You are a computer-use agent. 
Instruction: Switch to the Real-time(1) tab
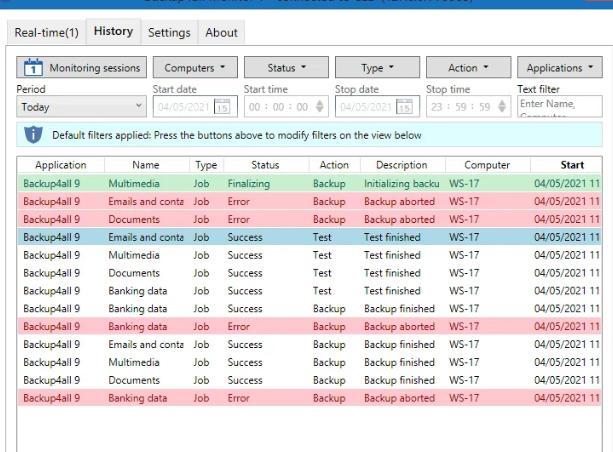click(46, 33)
